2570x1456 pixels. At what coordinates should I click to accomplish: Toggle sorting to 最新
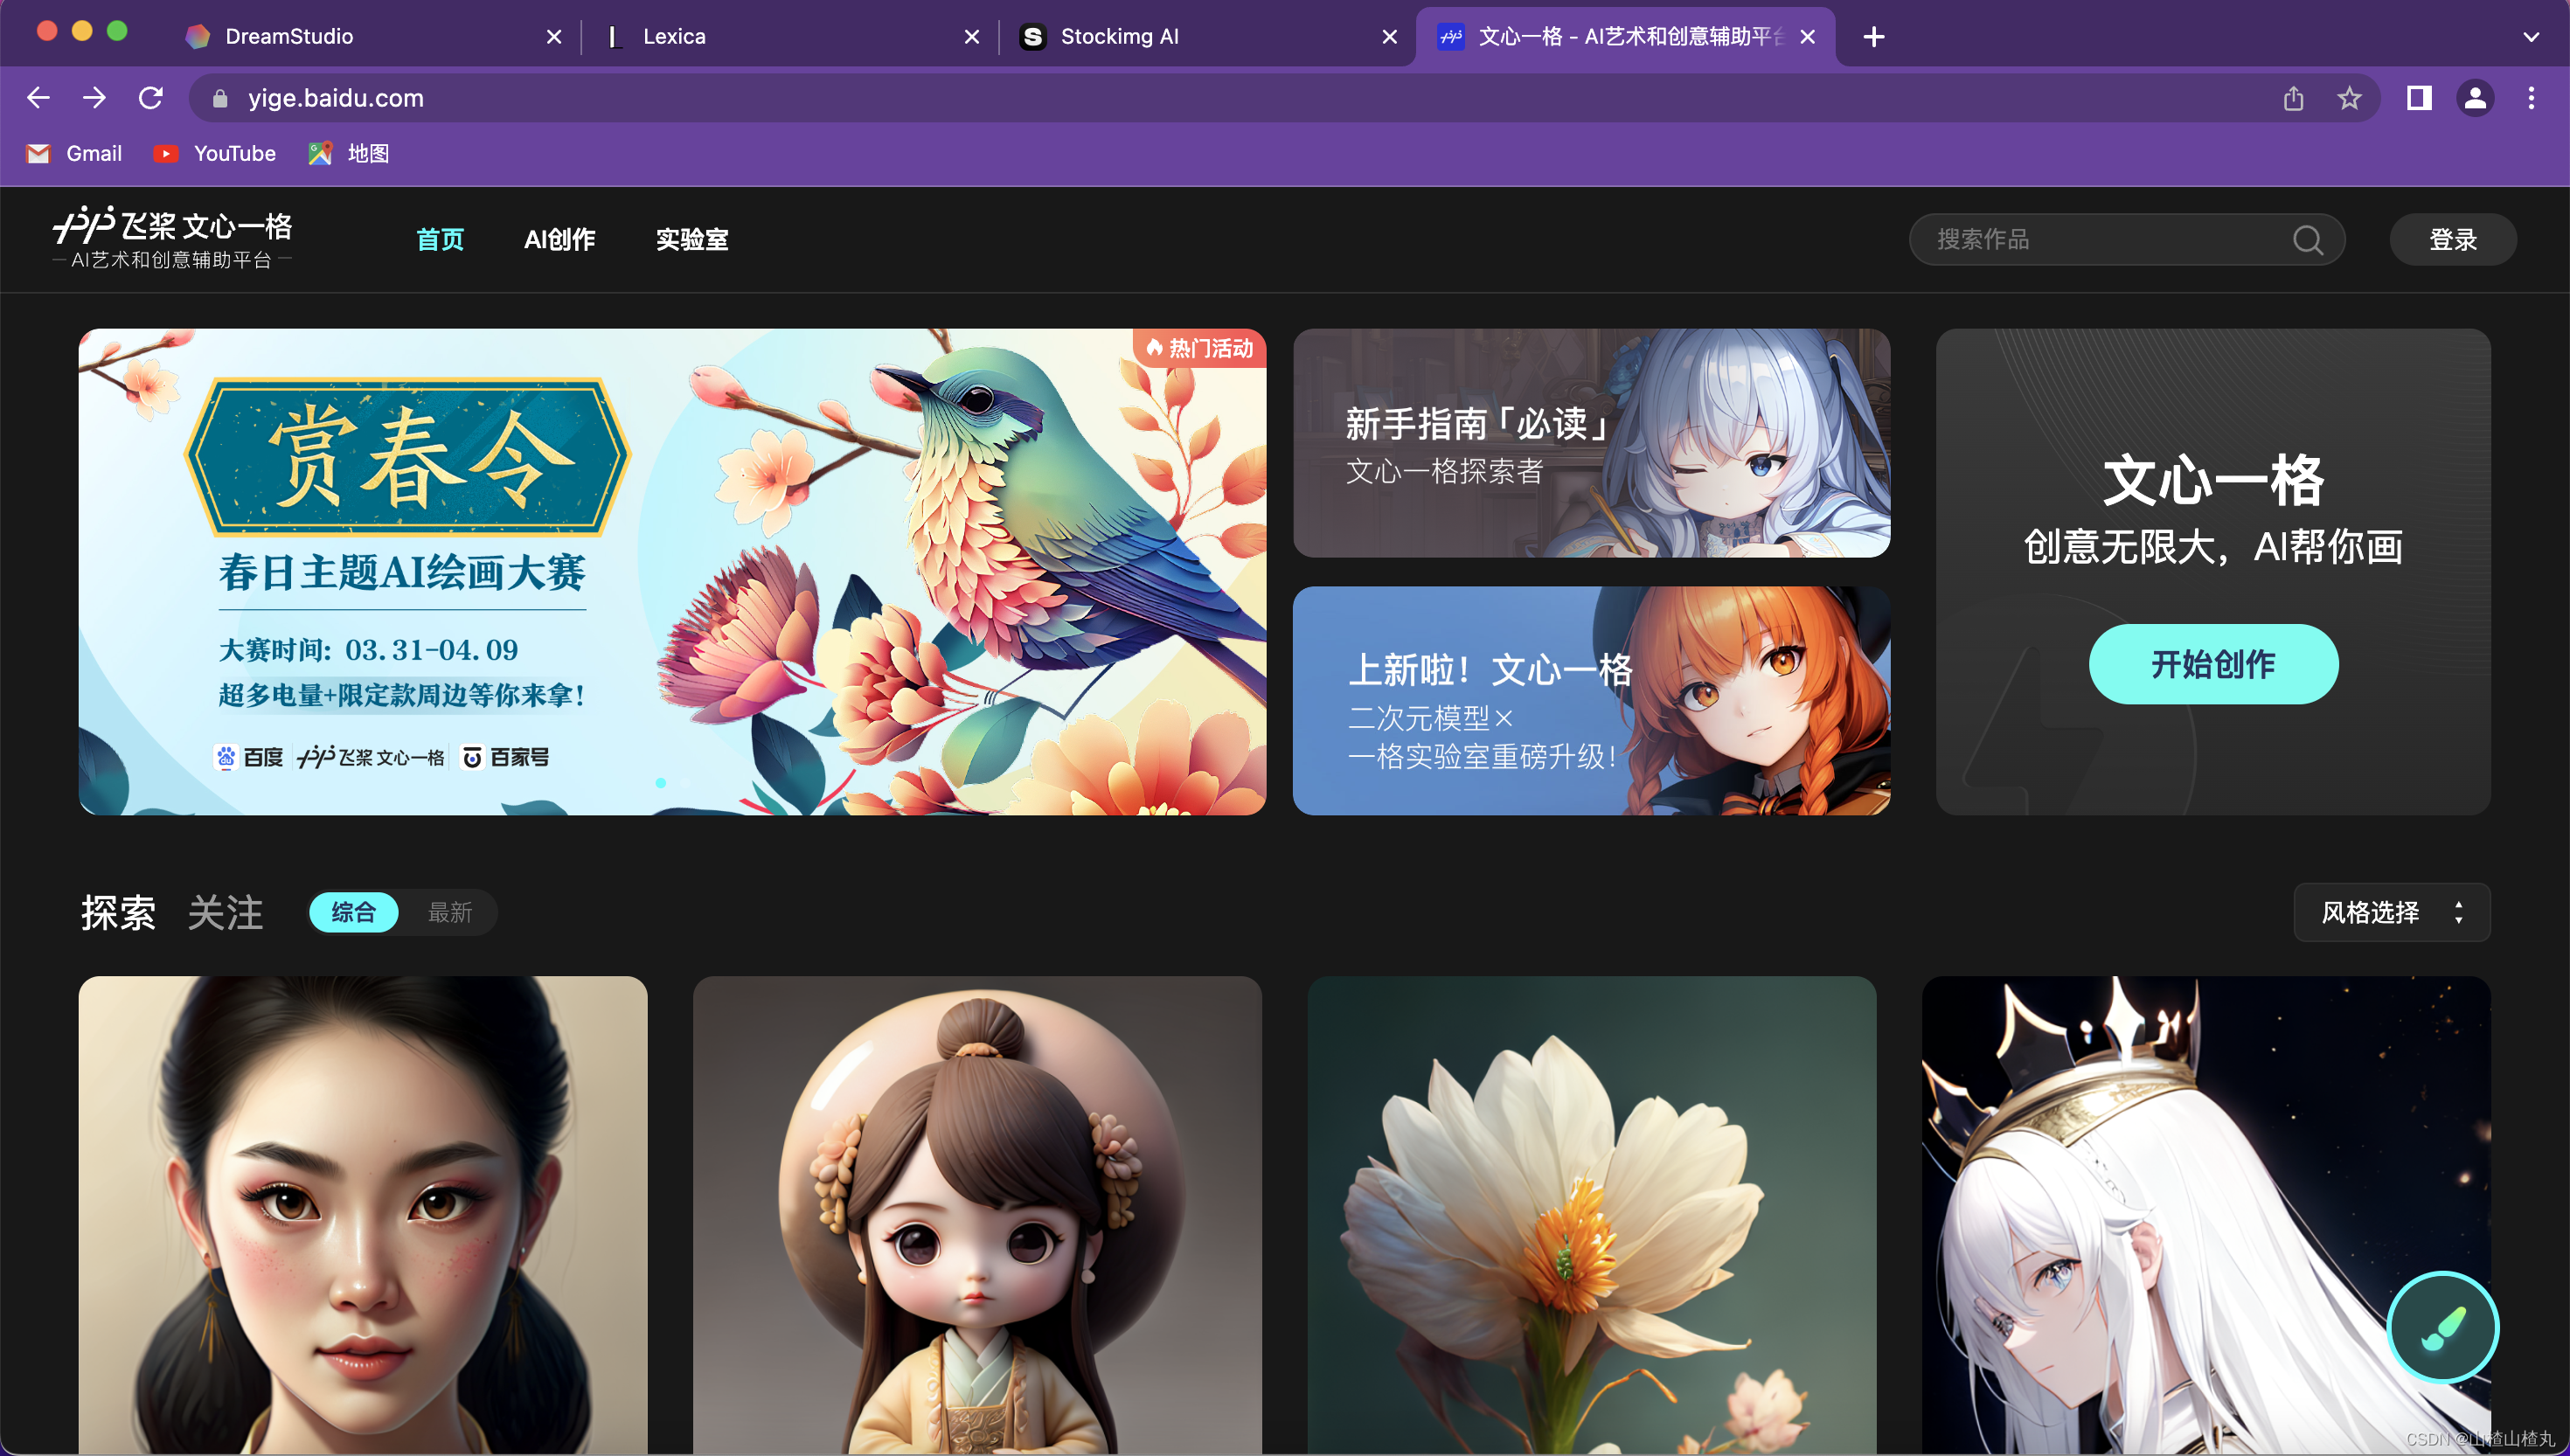[450, 912]
